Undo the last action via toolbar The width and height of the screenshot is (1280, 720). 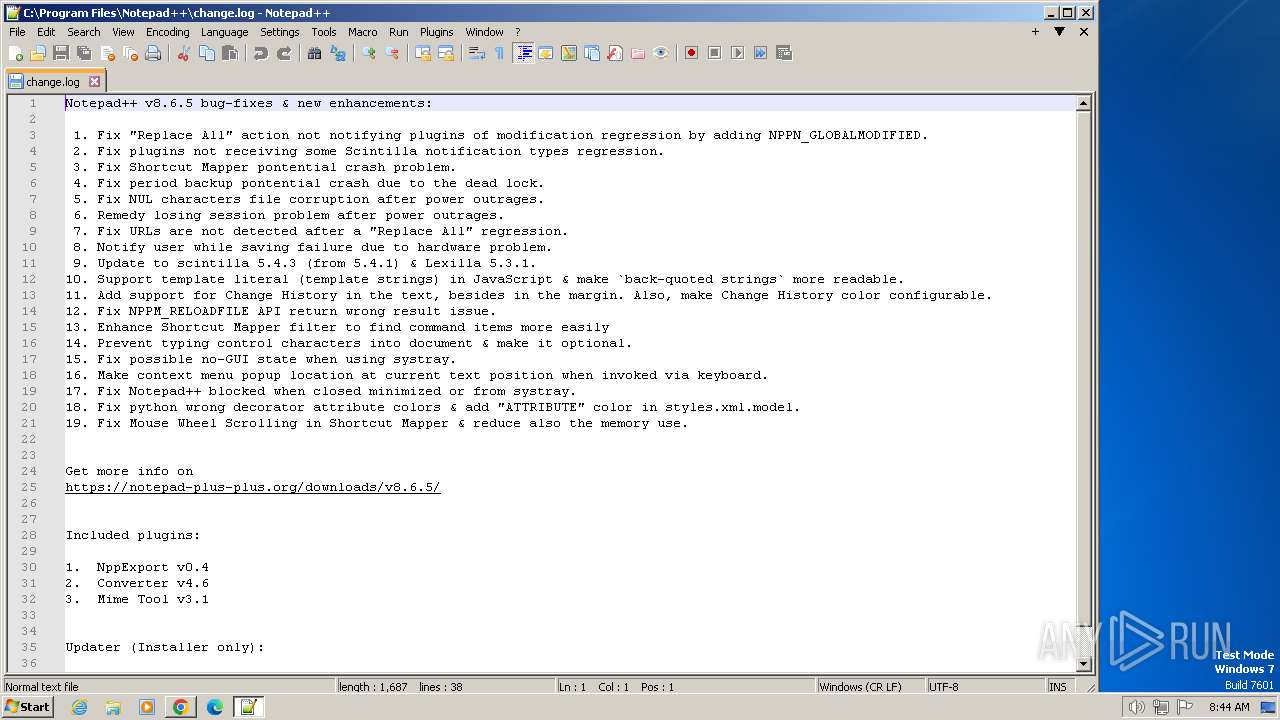click(261, 53)
